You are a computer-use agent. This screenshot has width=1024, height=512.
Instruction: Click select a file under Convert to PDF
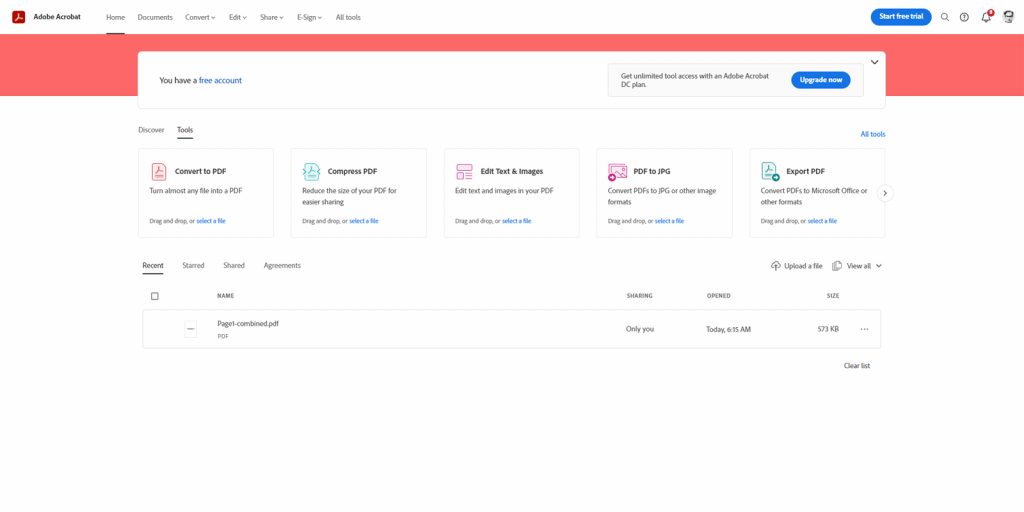[211, 221]
